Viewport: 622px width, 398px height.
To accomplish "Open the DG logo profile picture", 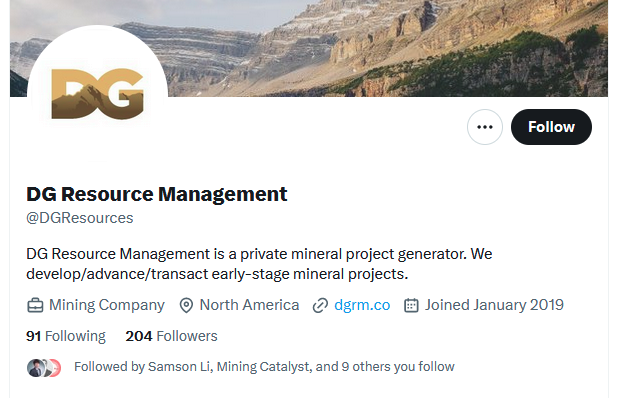I will (98, 94).
